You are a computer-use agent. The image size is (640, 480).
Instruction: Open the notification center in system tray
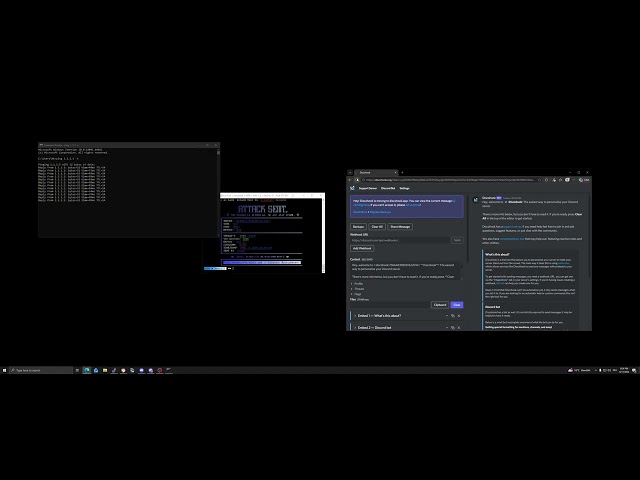(634, 370)
